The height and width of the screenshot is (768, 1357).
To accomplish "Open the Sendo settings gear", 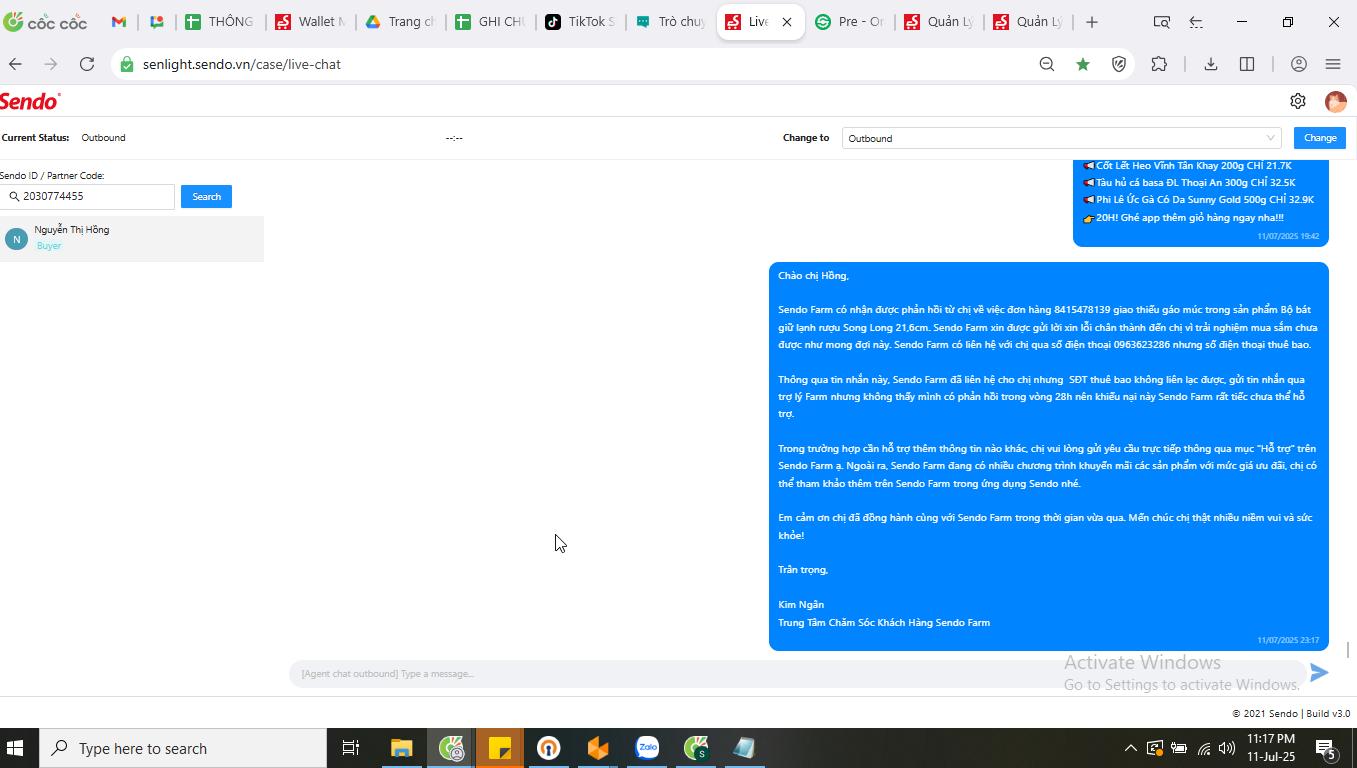I will [x=1298, y=101].
